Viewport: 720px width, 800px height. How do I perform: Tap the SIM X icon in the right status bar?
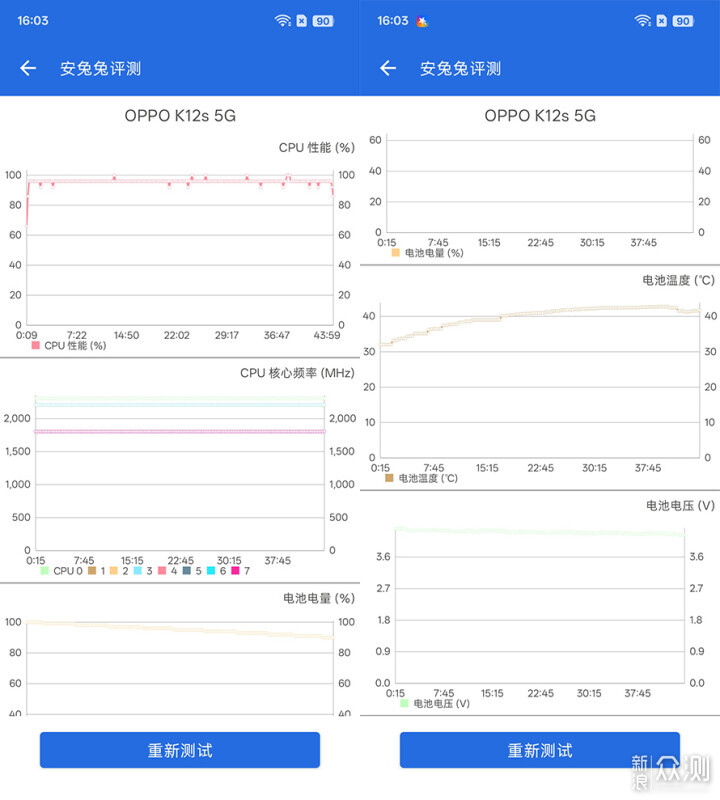[662, 21]
